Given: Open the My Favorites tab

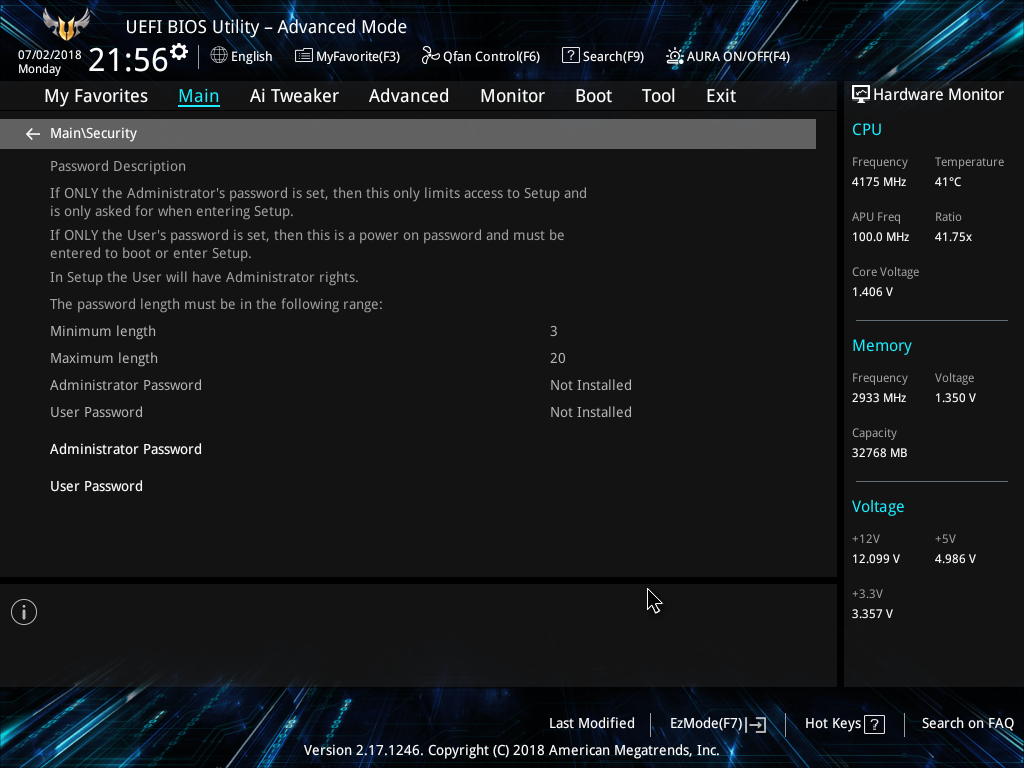Looking at the screenshot, I should pyautogui.click(x=96, y=96).
